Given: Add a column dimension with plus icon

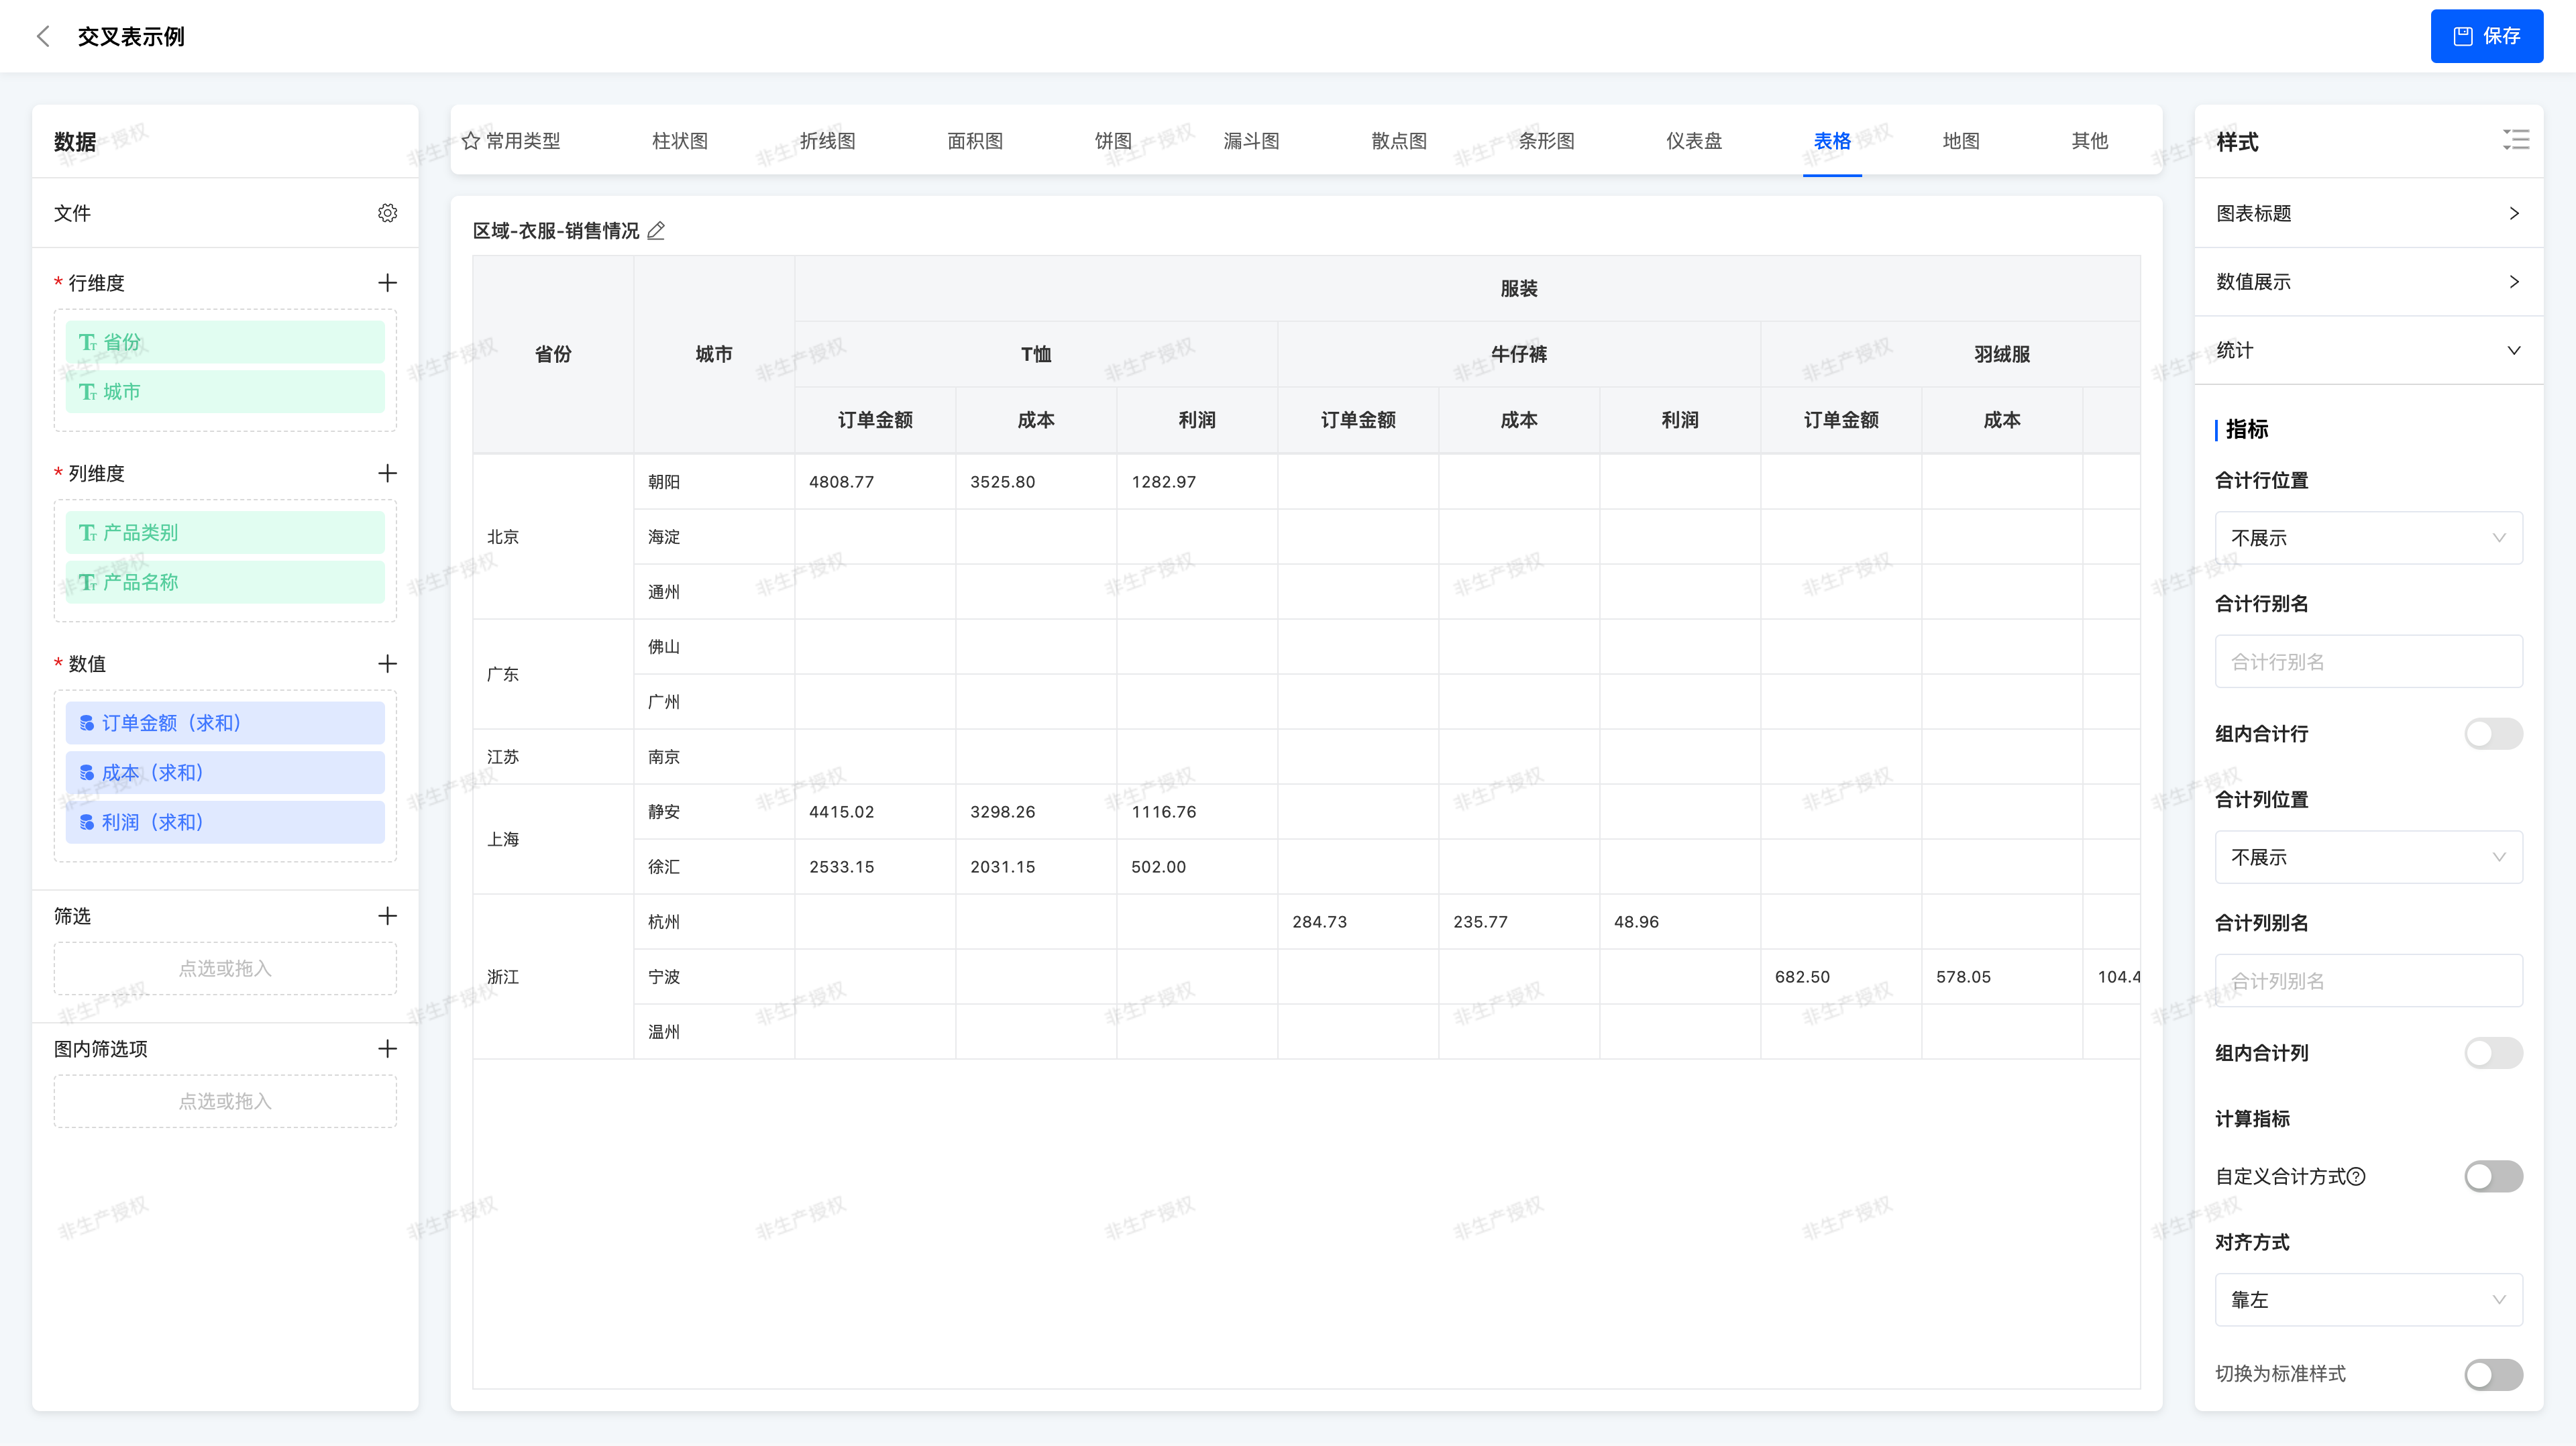Looking at the screenshot, I should pyautogui.click(x=387, y=473).
